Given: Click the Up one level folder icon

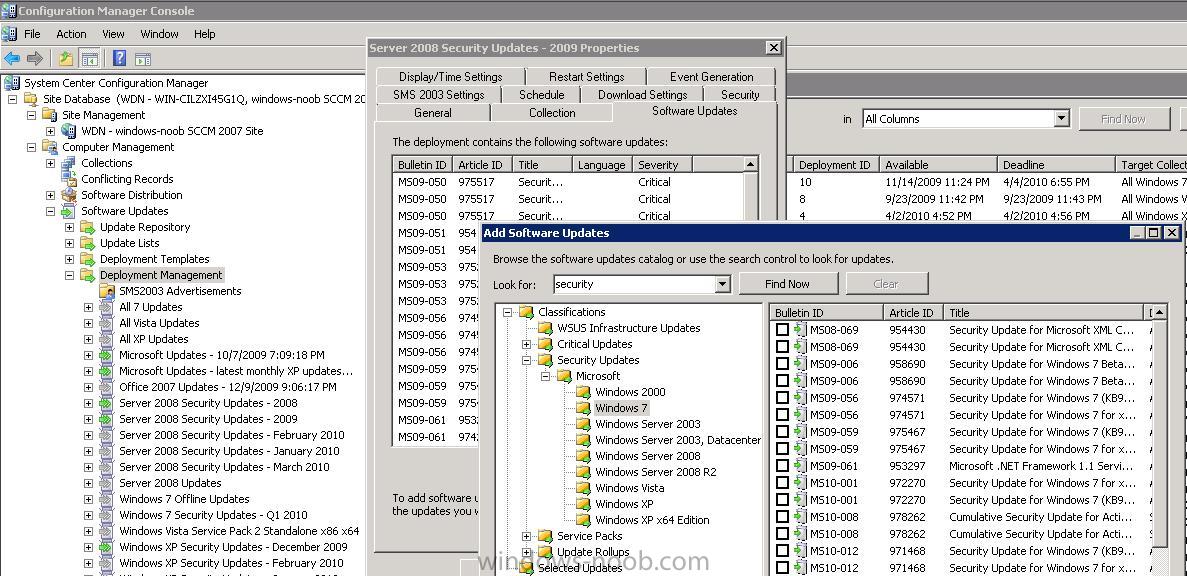Looking at the screenshot, I should tap(66, 58).
